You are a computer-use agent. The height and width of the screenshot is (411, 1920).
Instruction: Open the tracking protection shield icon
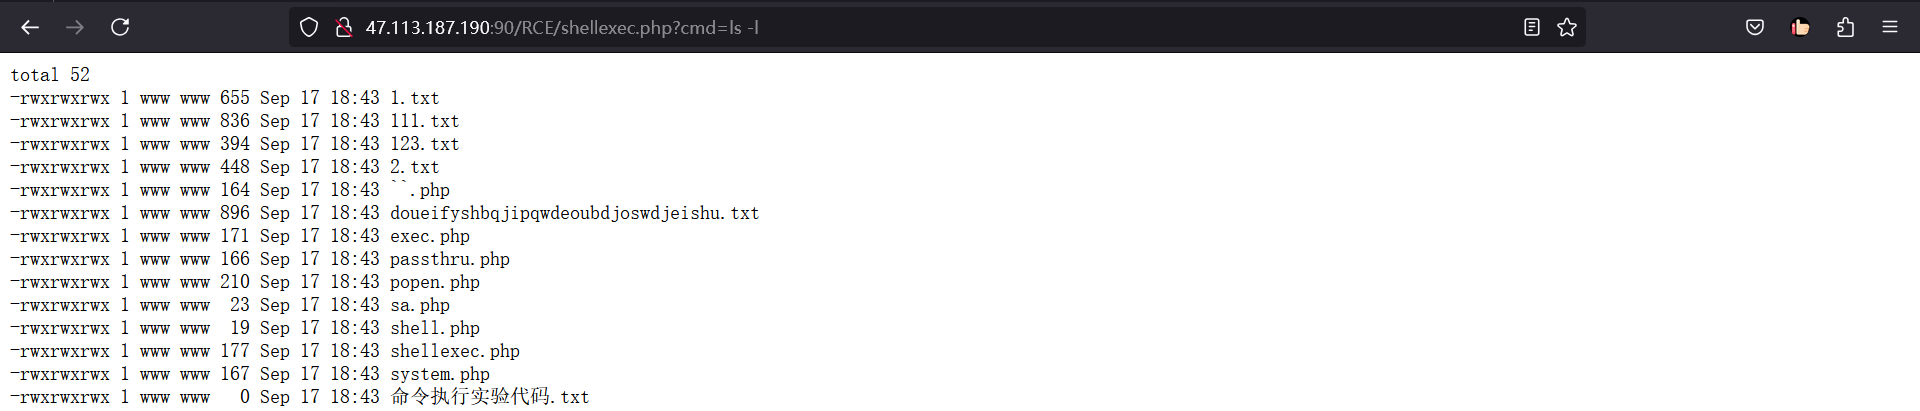tap(309, 27)
